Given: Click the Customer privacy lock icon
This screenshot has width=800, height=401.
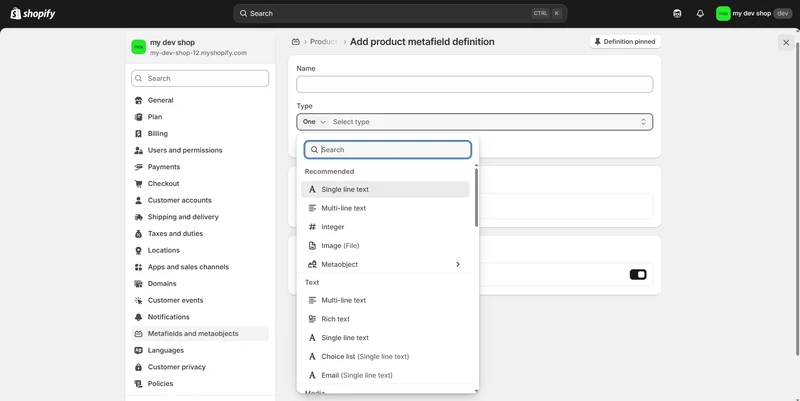Looking at the screenshot, I should (x=138, y=367).
